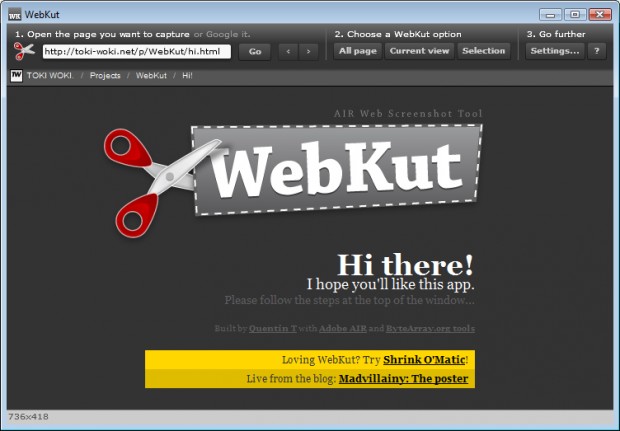Open the TOKI WOKI. breadcrumb link

50,76
